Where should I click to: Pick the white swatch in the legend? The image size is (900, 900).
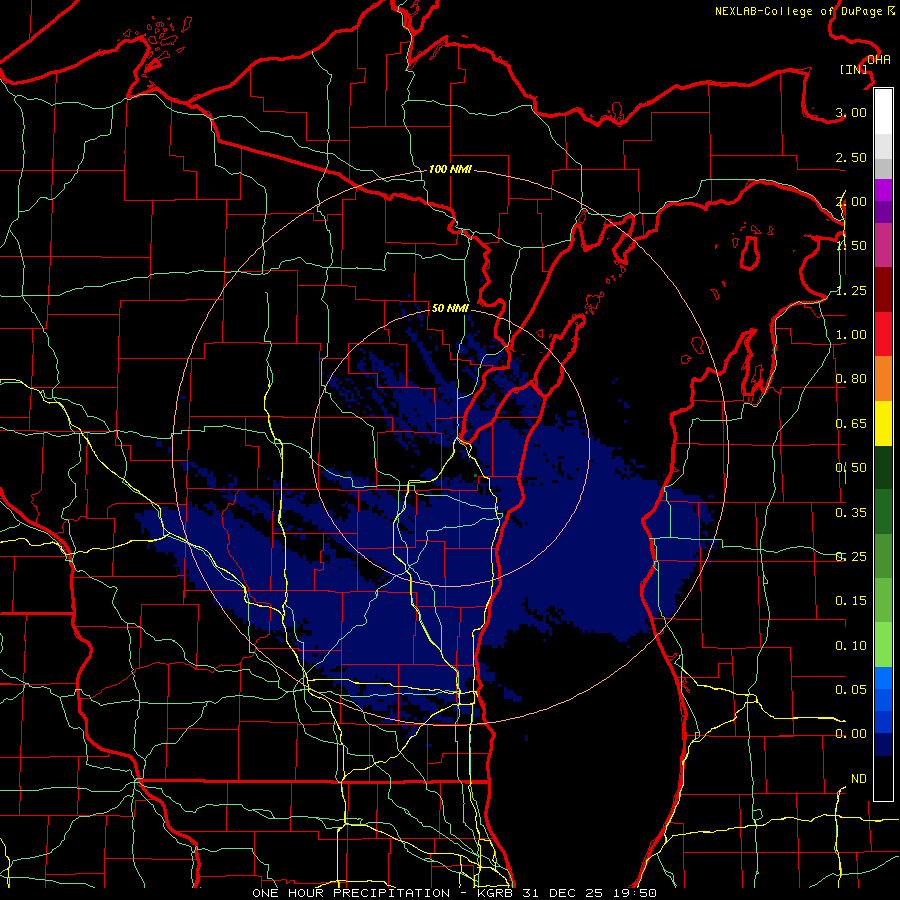click(x=883, y=112)
